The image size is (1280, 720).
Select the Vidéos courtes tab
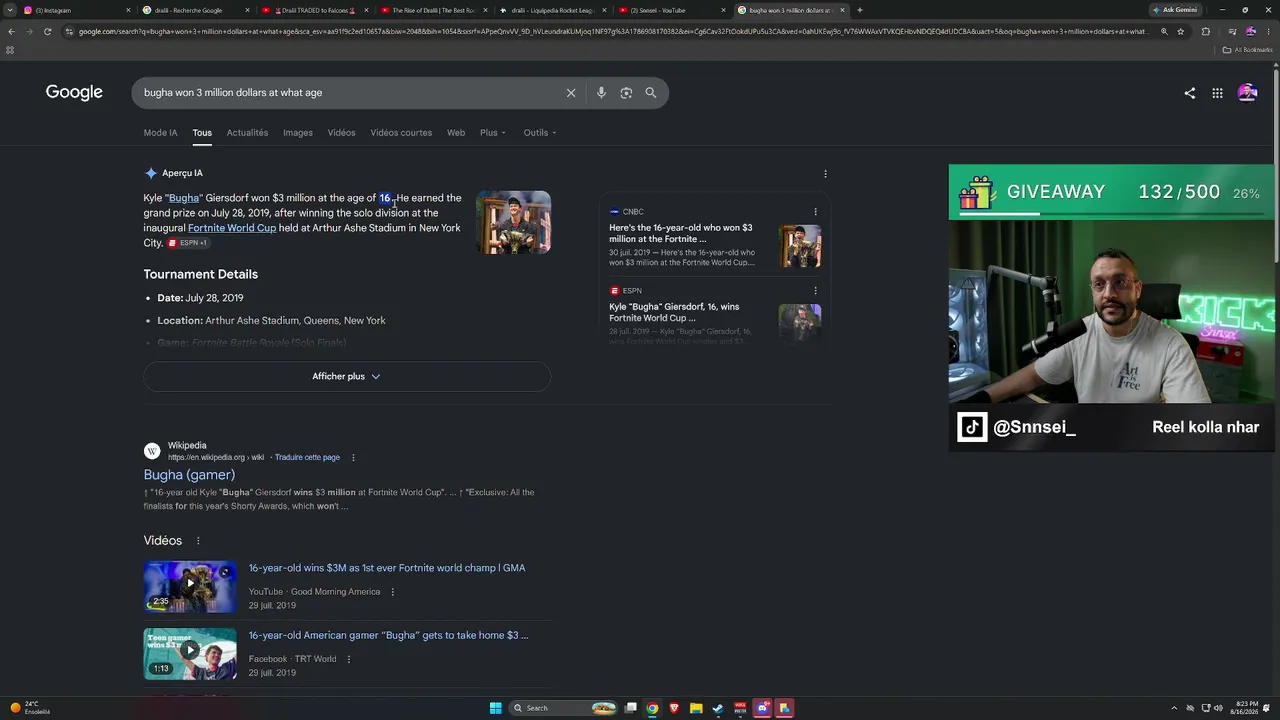[x=401, y=133]
